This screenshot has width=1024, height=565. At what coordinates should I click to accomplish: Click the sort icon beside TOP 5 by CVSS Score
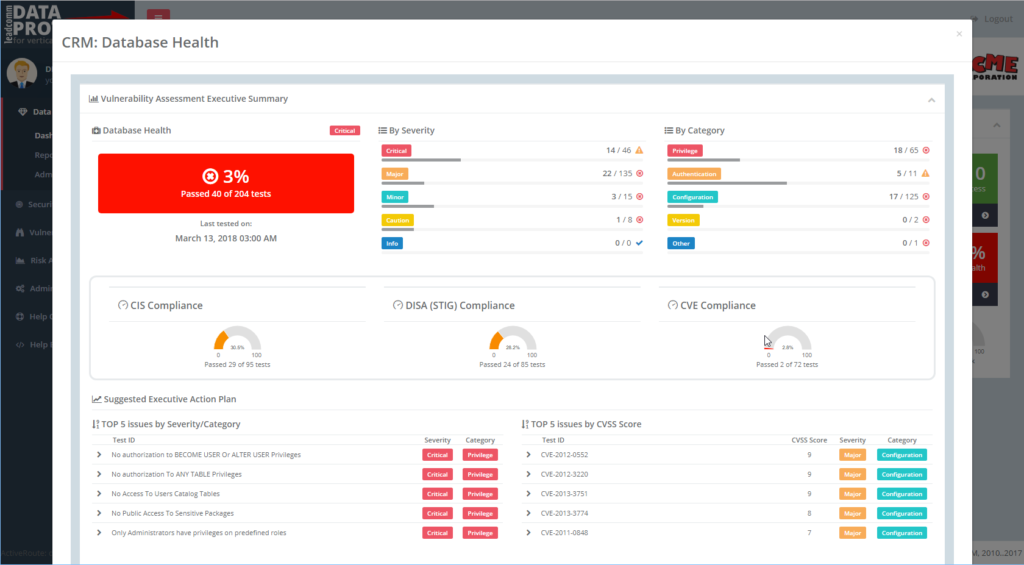click(x=526, y=424)
